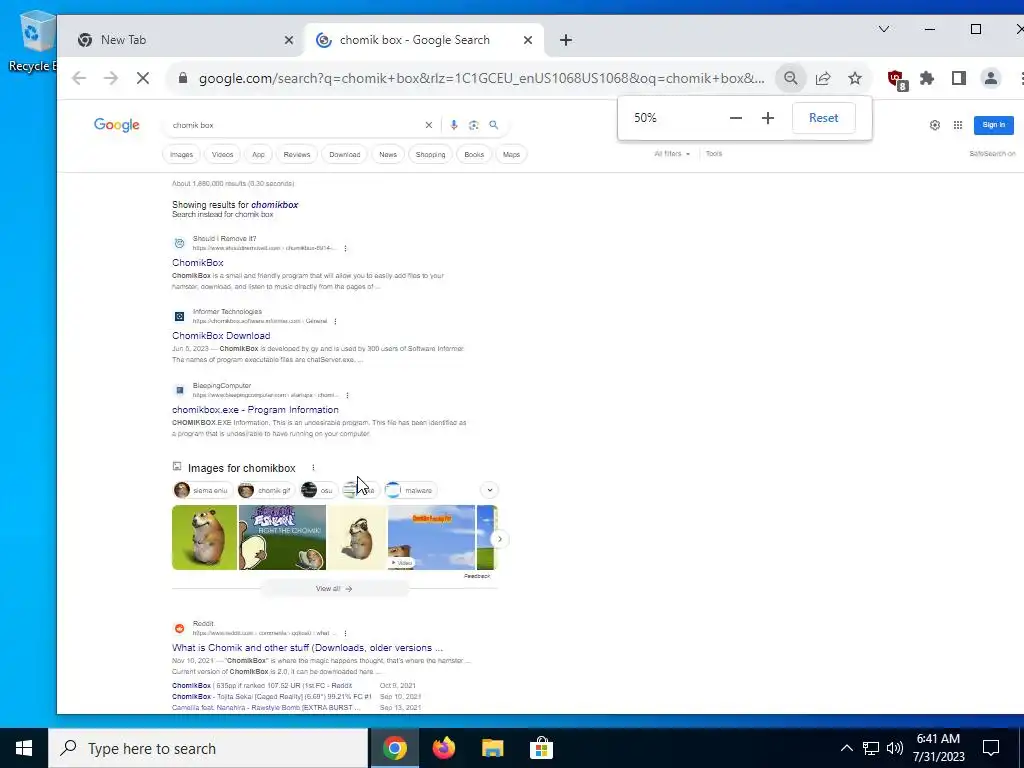Viewport: 1024px width, 768px height.
Task: Open ChomikBox Download result
Action: (221, 336)
